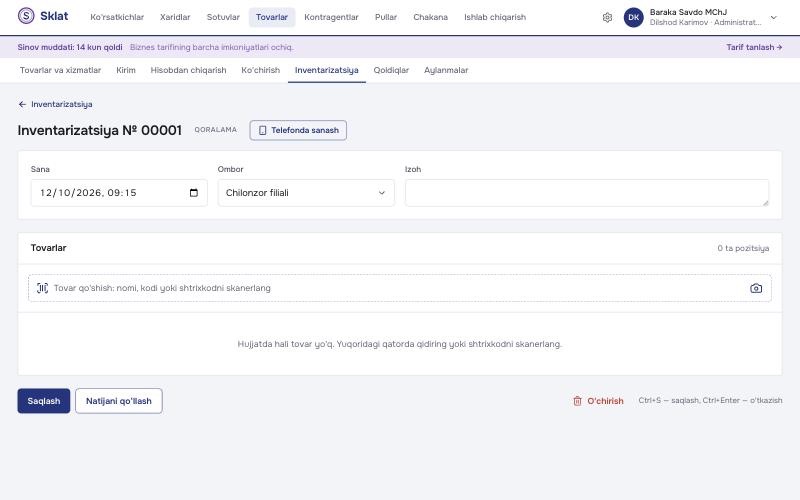Click into the Izoh text area
The width and height of the screenshot is (800, 500).
587,193
